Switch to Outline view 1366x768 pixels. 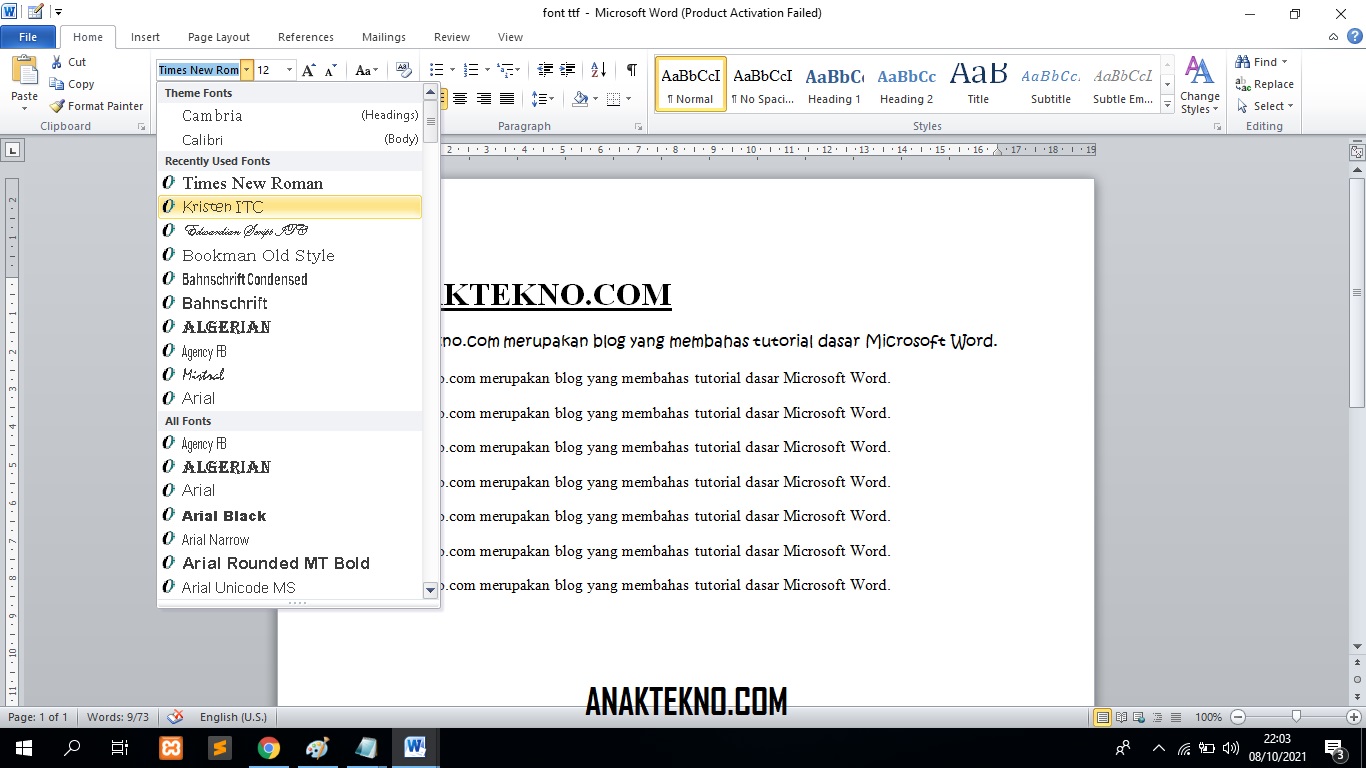pyautogui.click(x=1158, y=717)
